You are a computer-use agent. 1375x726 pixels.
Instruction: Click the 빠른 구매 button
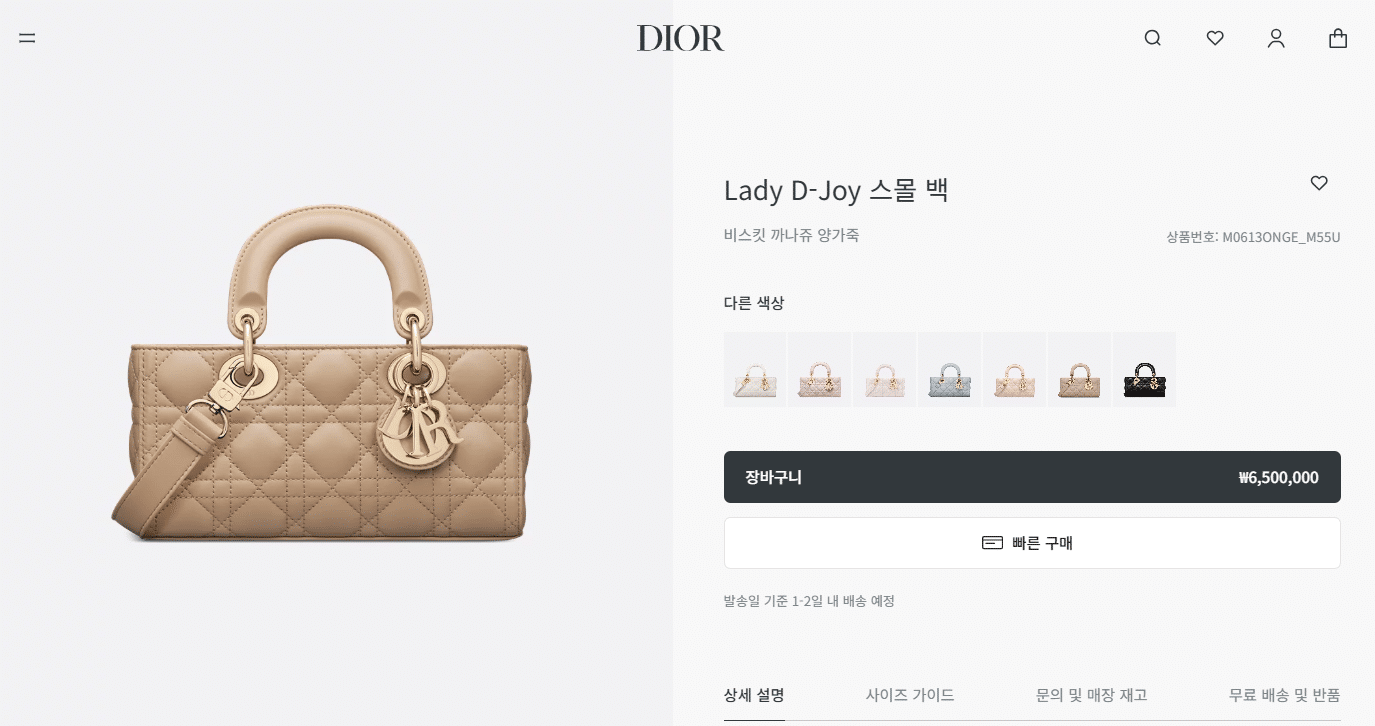(x=1032, y=543)
